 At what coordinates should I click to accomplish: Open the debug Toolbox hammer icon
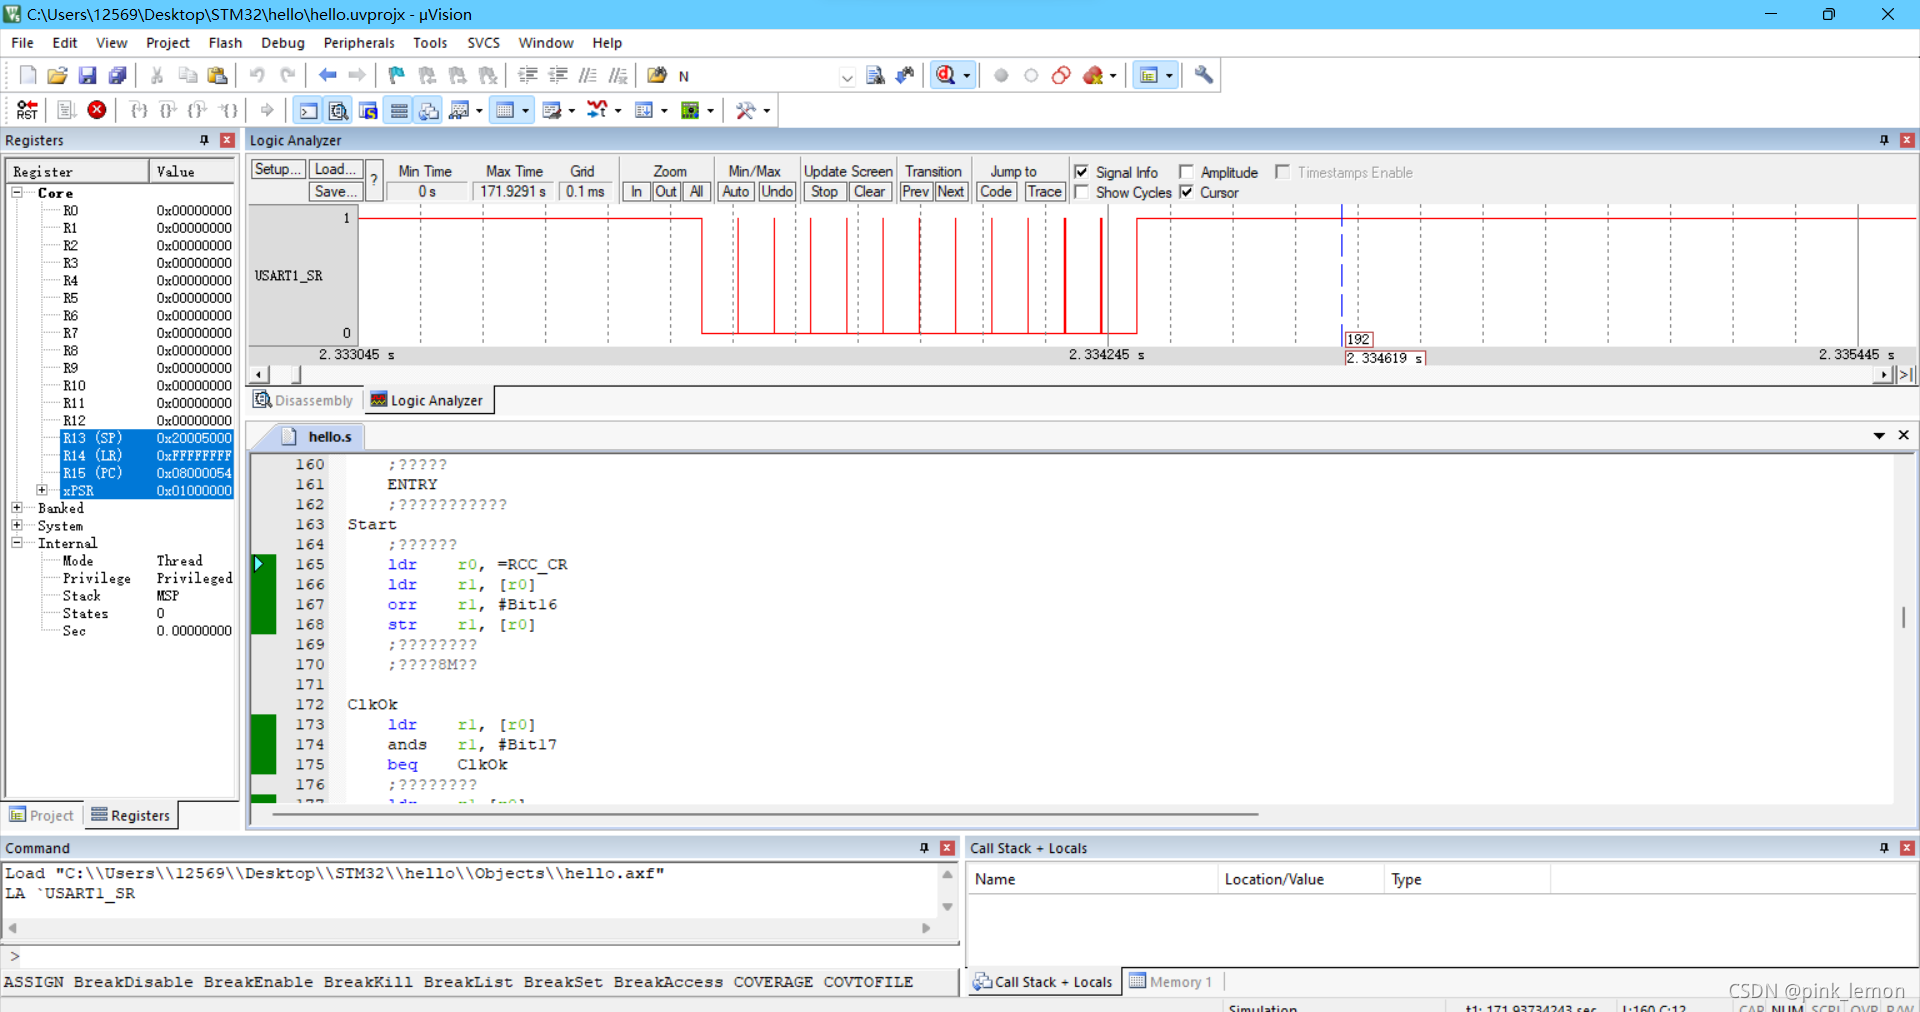(745, 110)
